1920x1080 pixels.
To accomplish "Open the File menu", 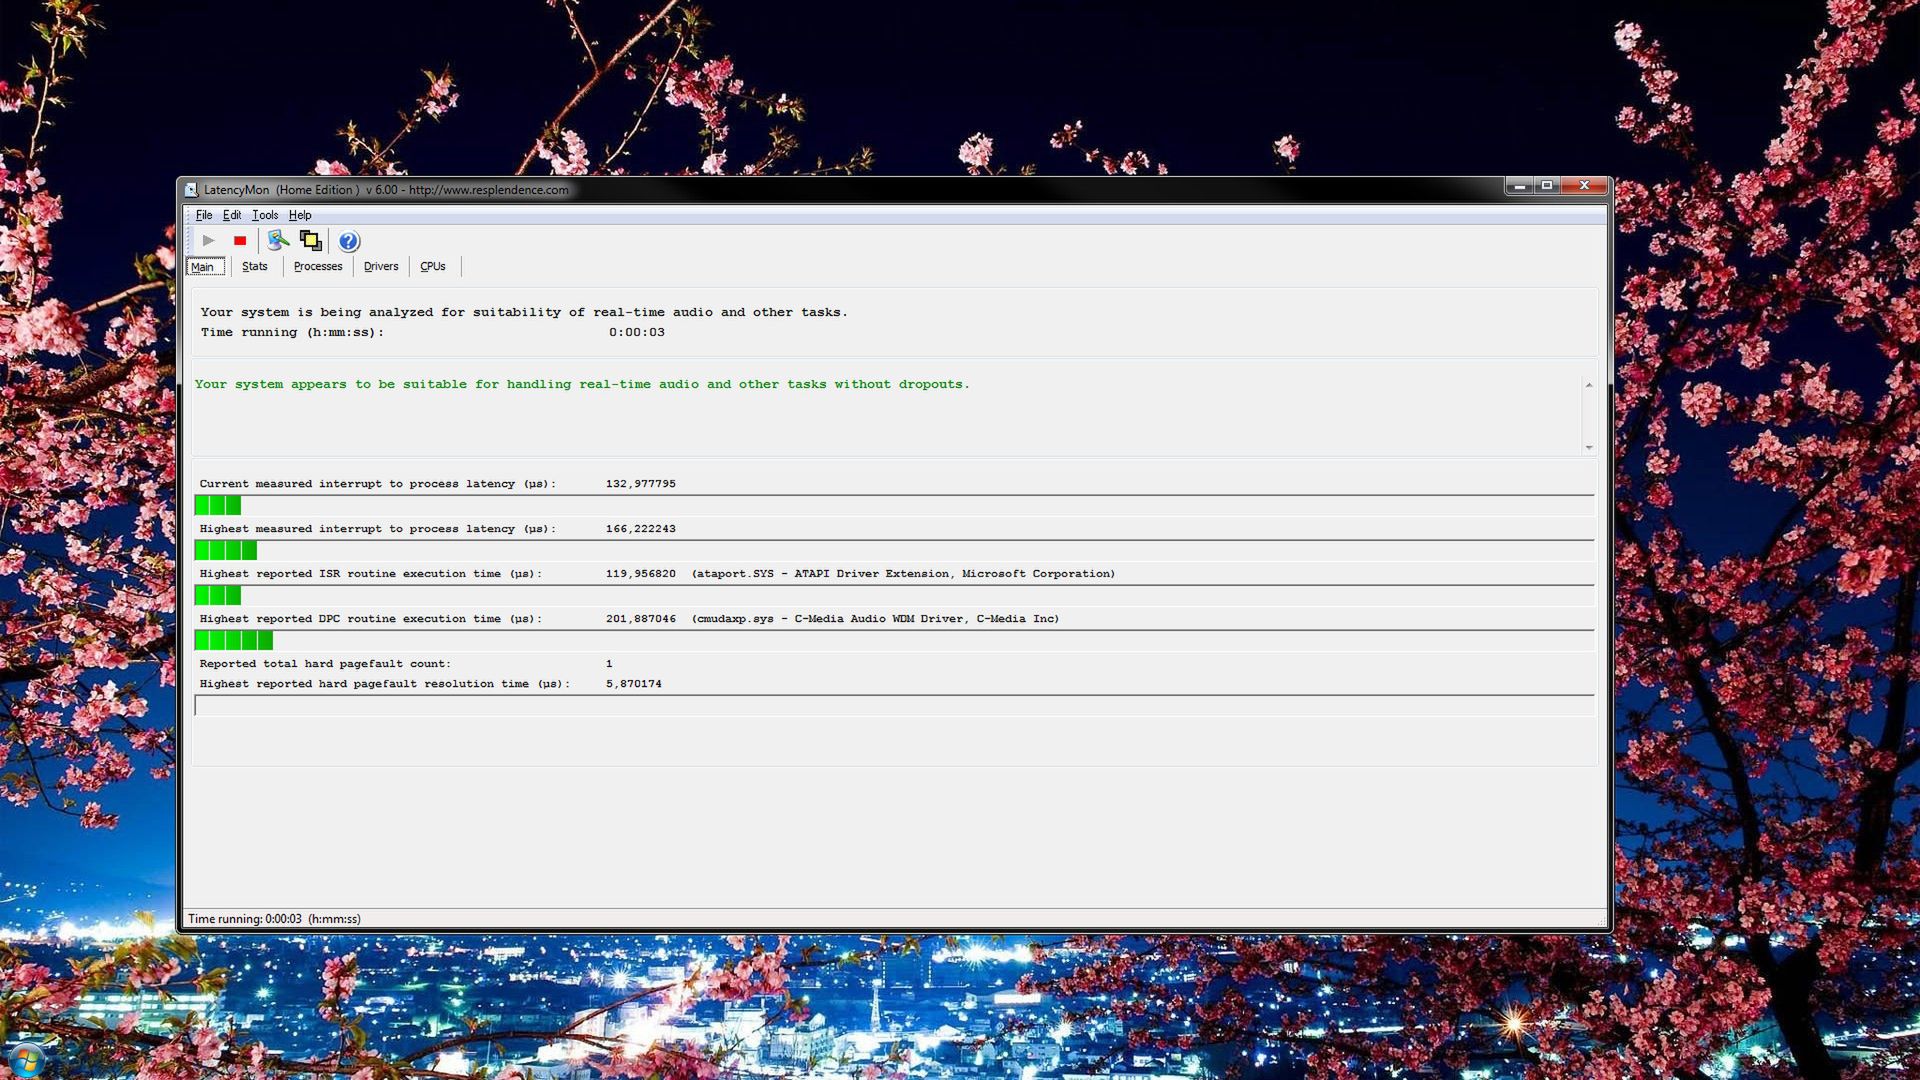I will (x=204, y=215).
